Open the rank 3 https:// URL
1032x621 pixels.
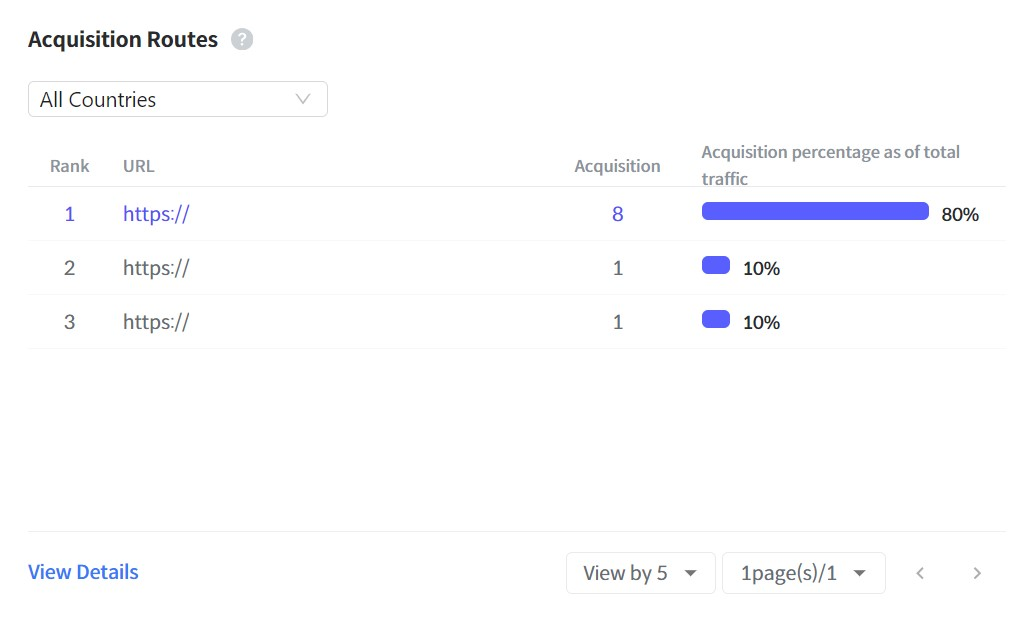tap(156, 322)
